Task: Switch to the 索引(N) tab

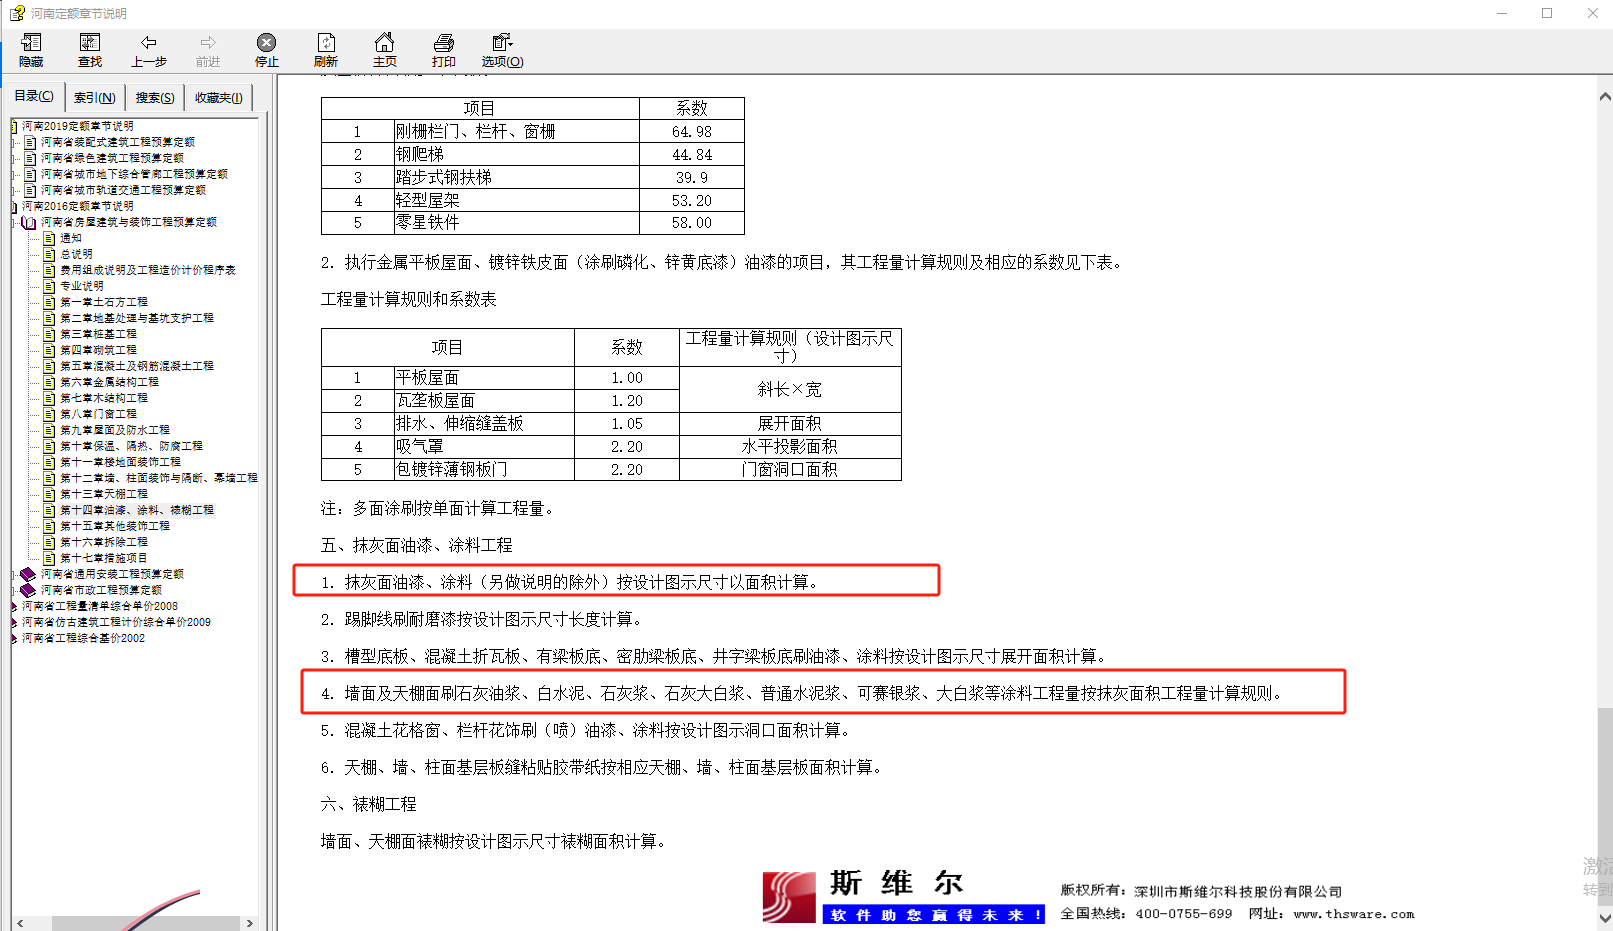Action: point(95,97)
